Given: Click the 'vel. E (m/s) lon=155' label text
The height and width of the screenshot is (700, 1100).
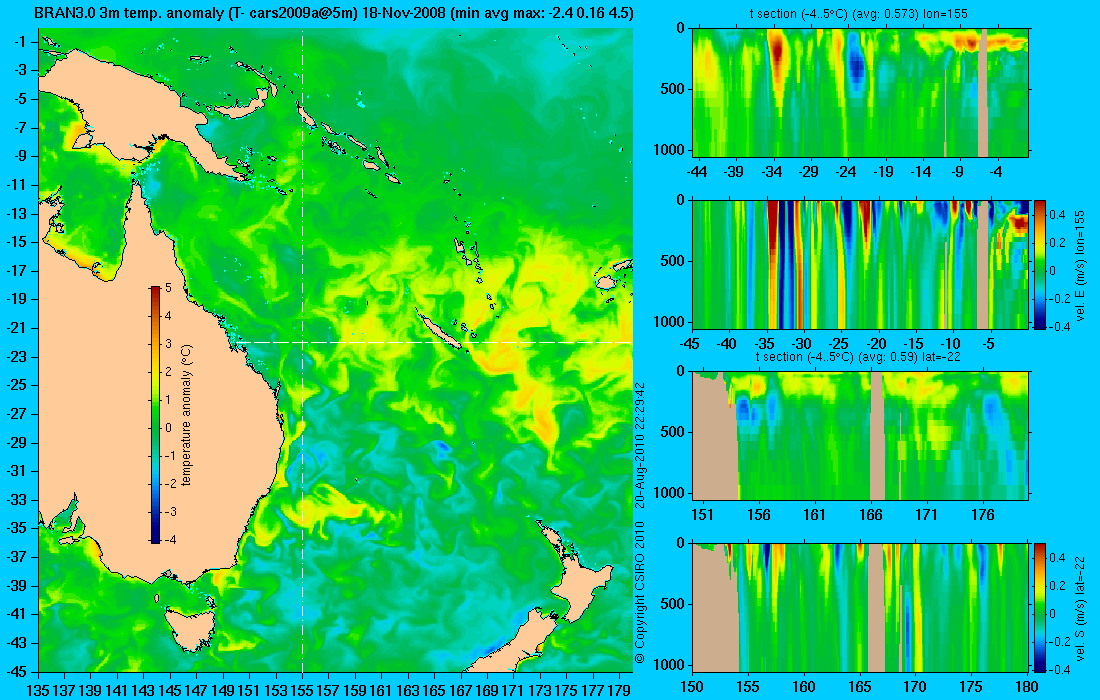Looking at the screenshot, I should click(1080, 265).
